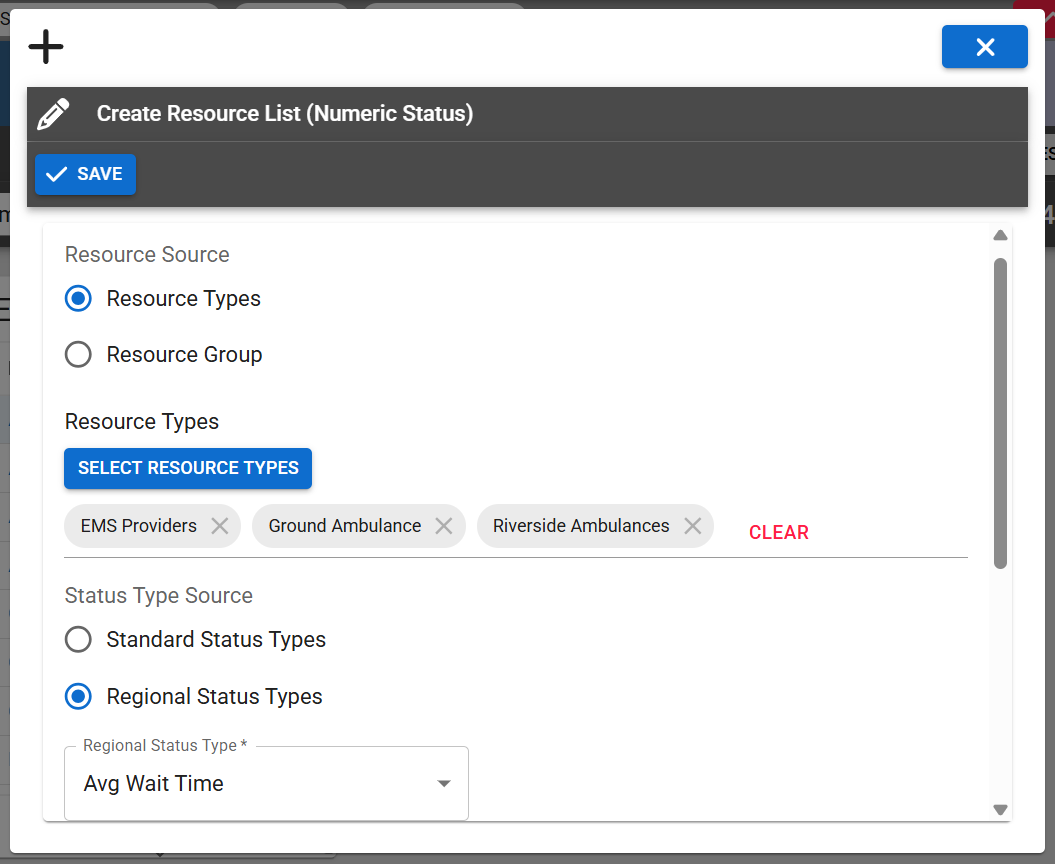Click the dropdown arrow next to Avg Wait Time
This screenshot has width=1055, height=864.
click(443, 784)
